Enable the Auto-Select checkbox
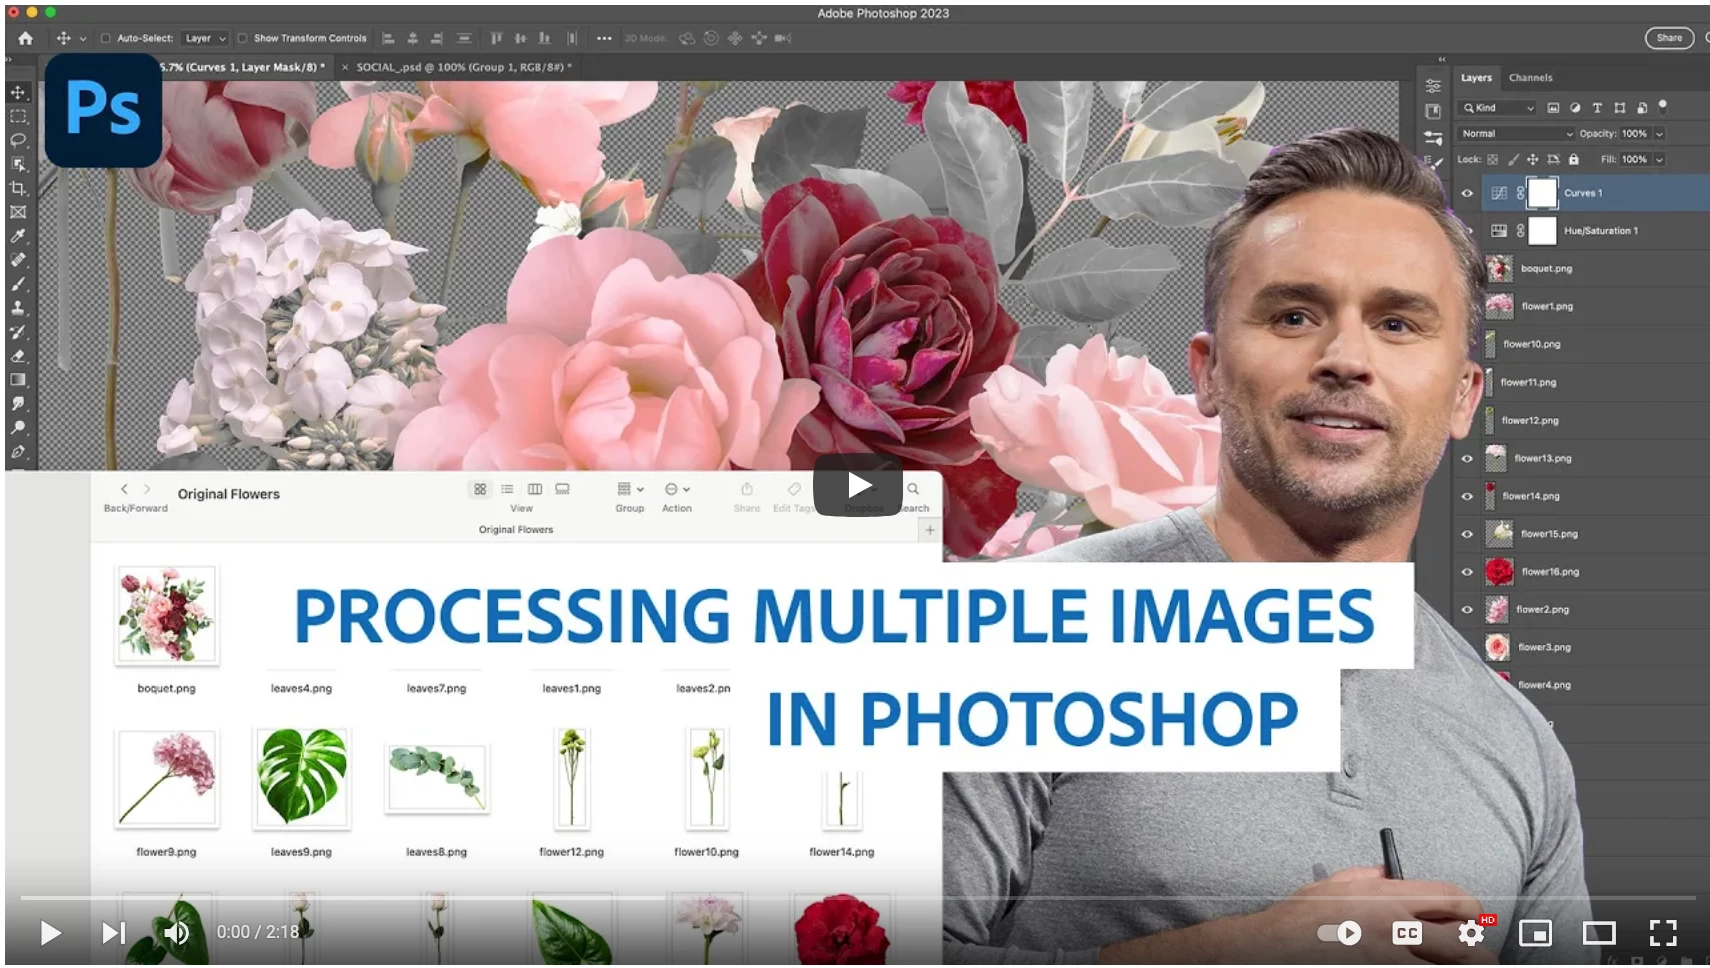 (105, 38)
